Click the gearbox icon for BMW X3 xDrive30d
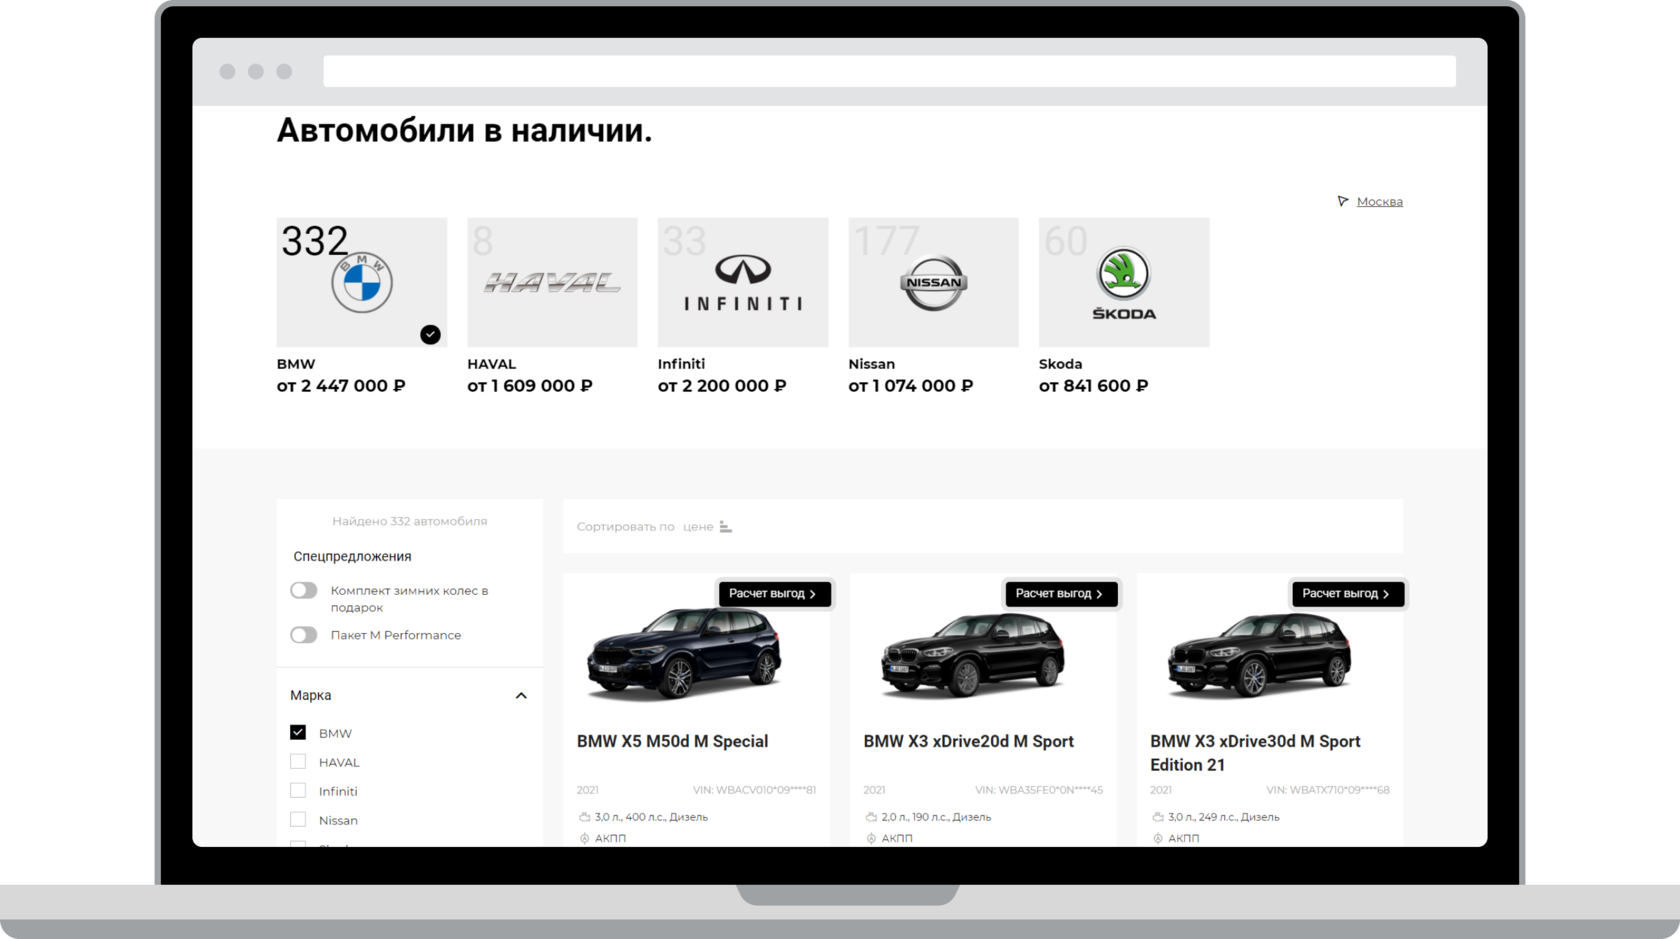This screenshot has width=1680, height=939. click(x=1157, y=838)
